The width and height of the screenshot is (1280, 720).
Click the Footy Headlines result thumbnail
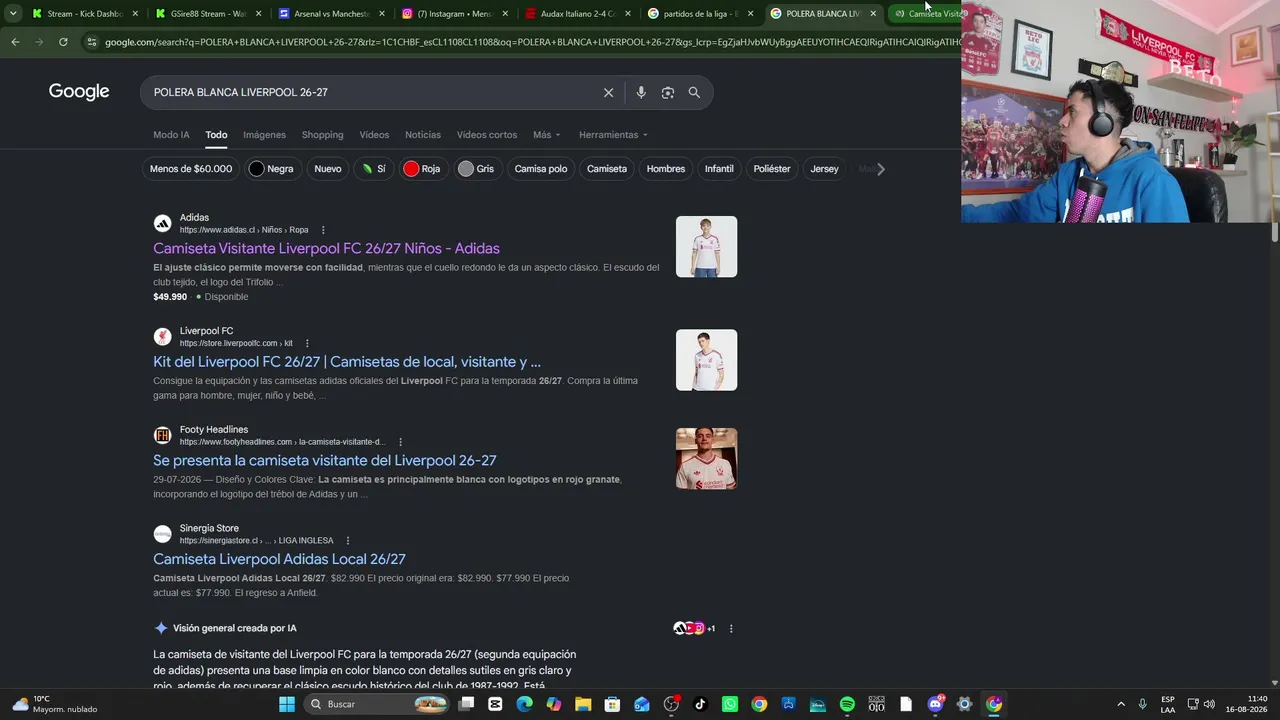pyautogui.click(x=706, y=459)
